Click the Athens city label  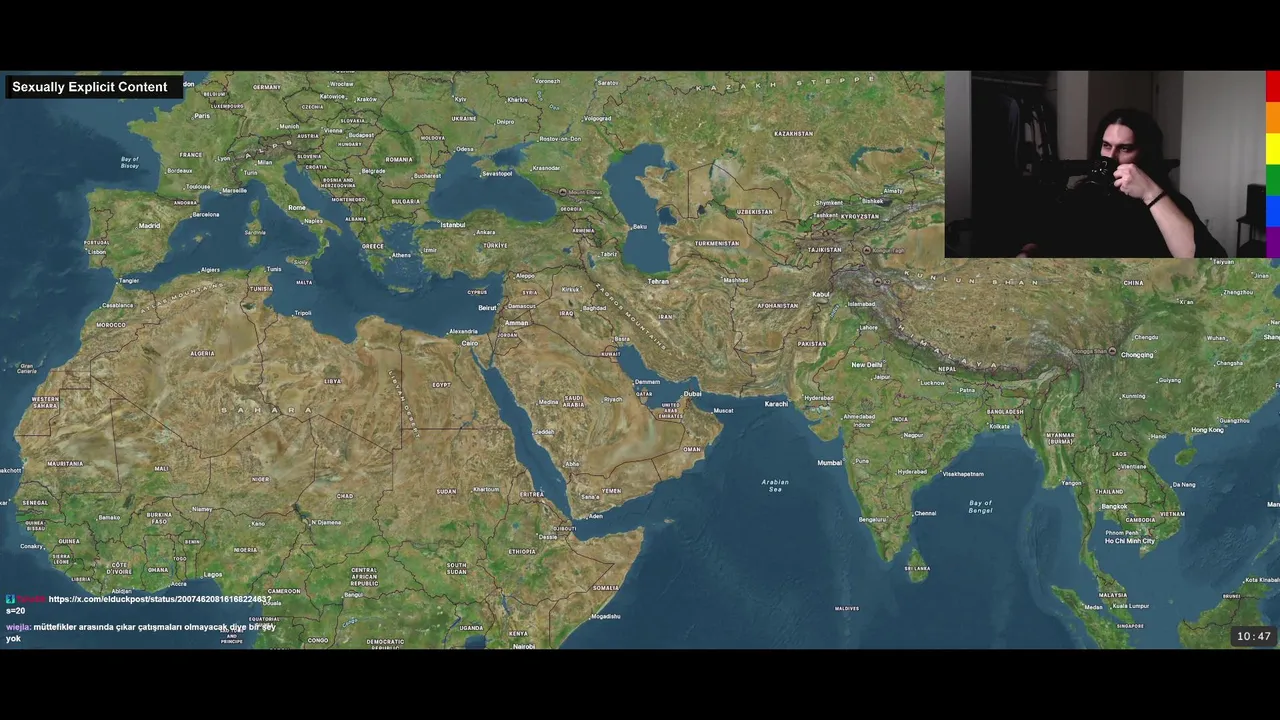(x=401, y=255)
